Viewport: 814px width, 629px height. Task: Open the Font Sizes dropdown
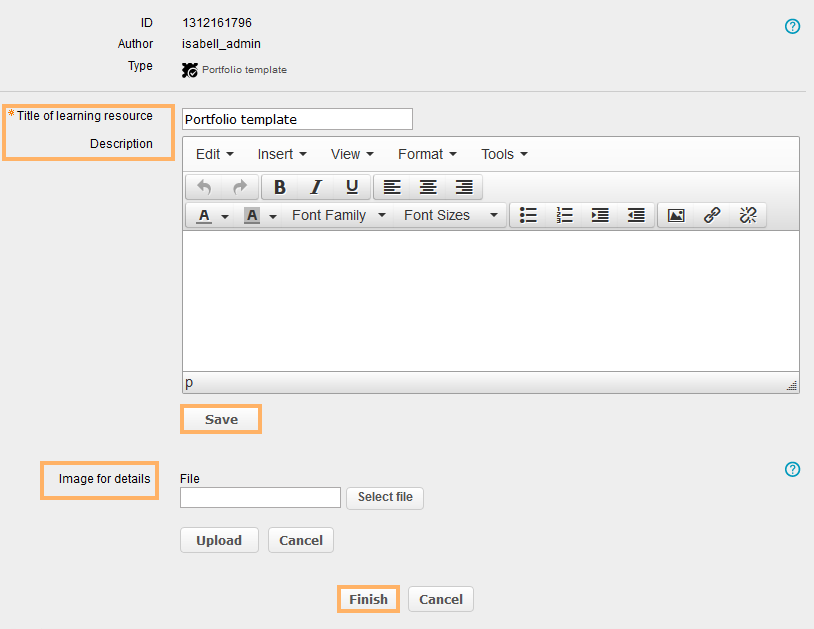pos(450,215)
